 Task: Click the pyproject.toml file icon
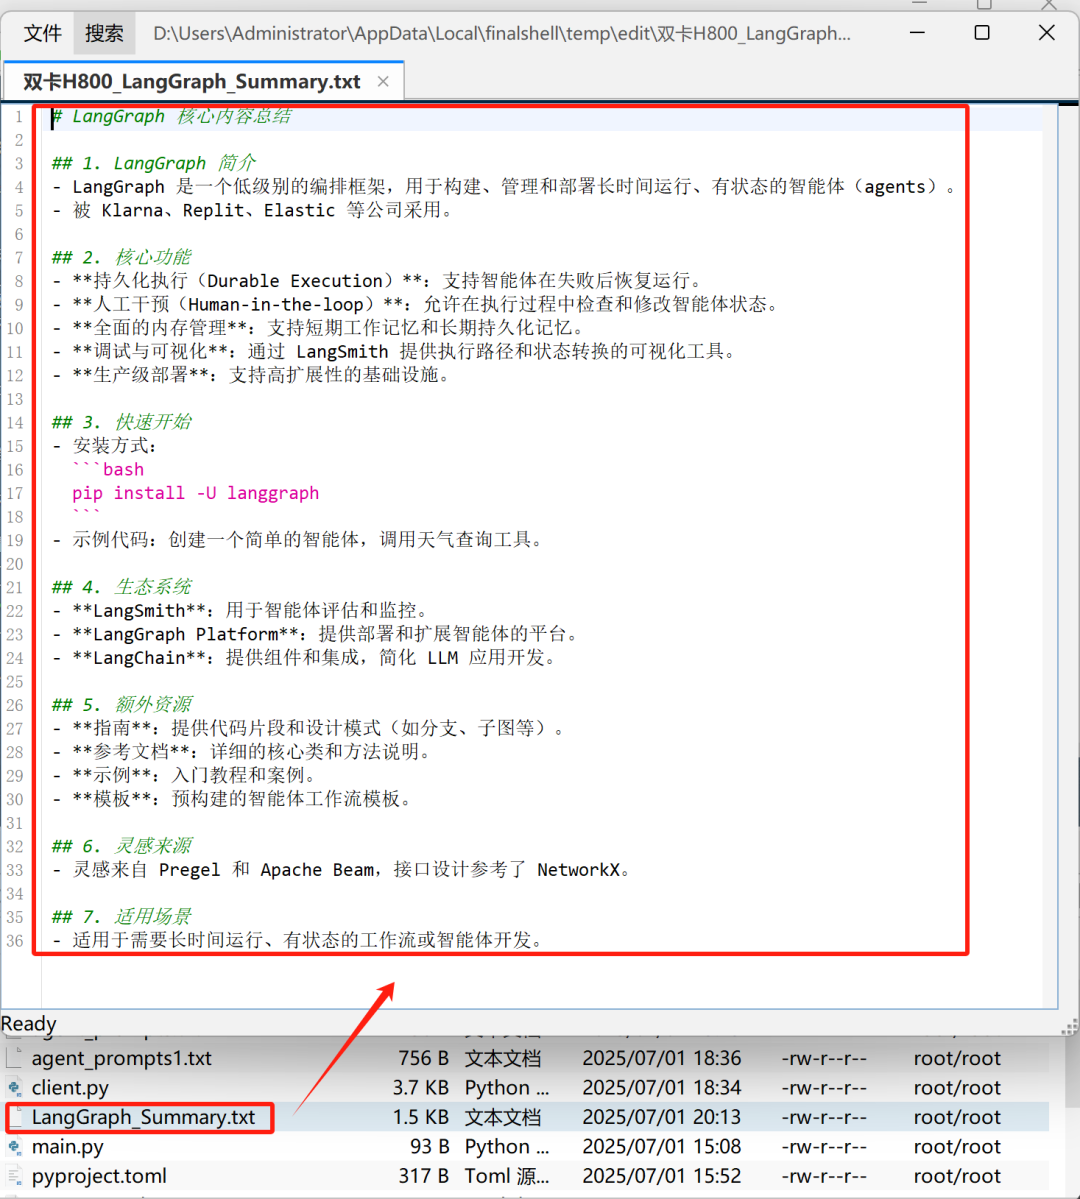(x=15, y=1176)
